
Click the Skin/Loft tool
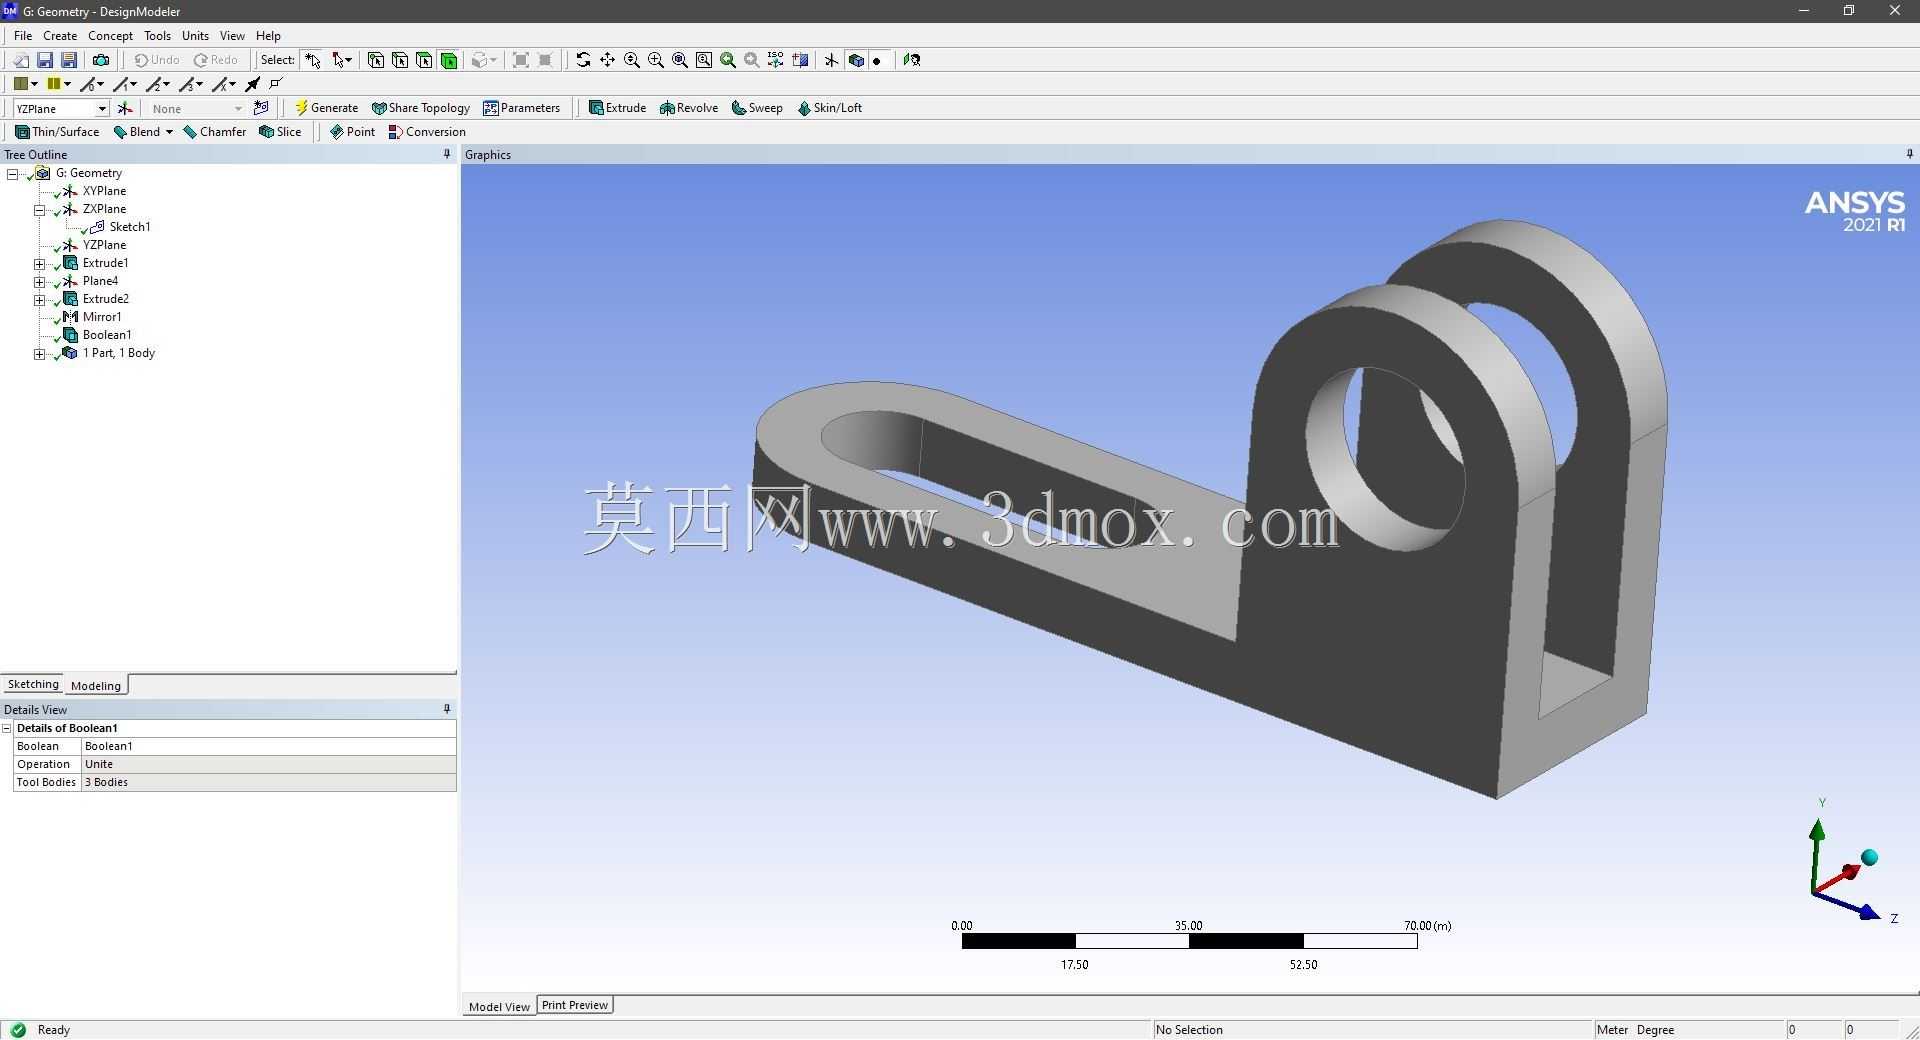[x=830, y=108]
